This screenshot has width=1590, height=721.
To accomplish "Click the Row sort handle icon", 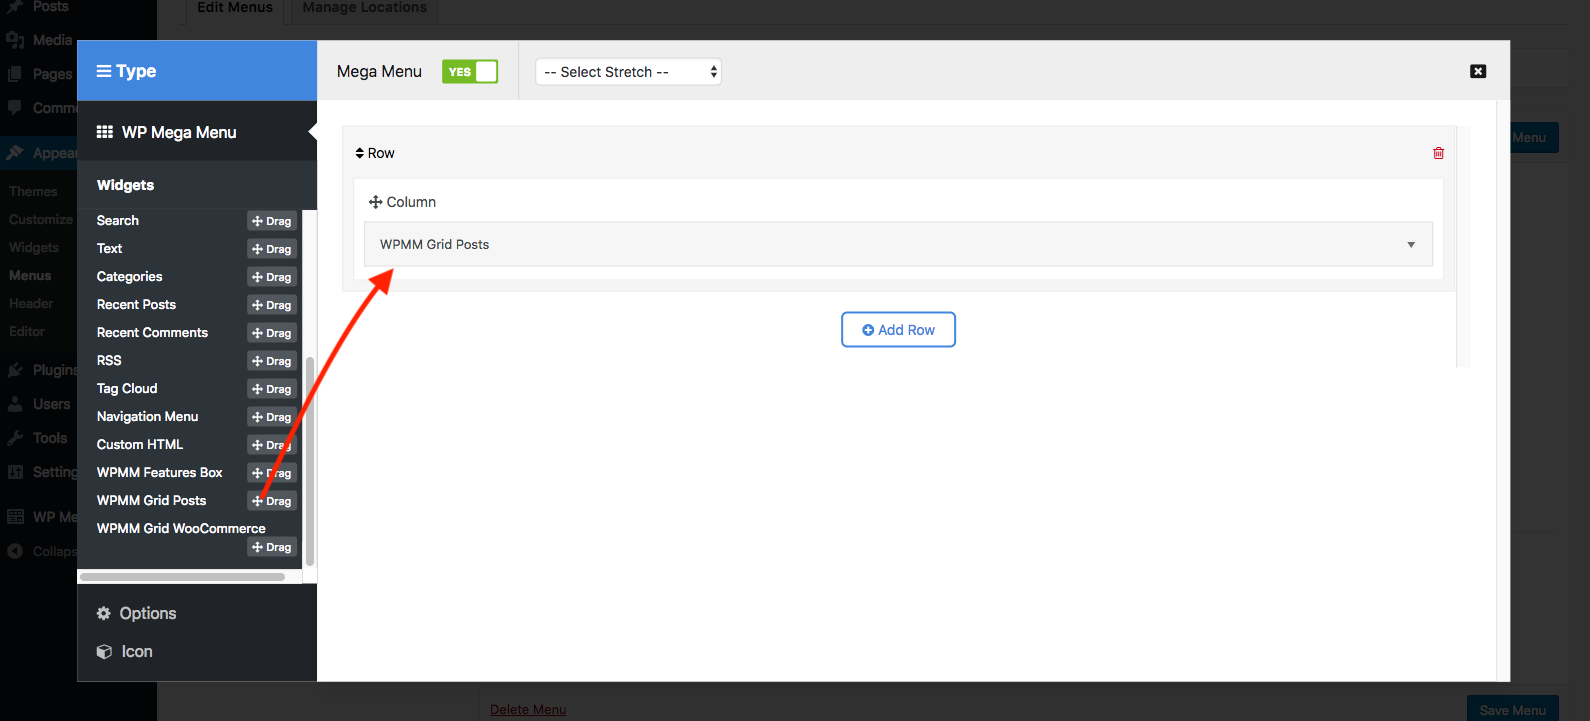I will pyautogui.click(x=360, y=153).
